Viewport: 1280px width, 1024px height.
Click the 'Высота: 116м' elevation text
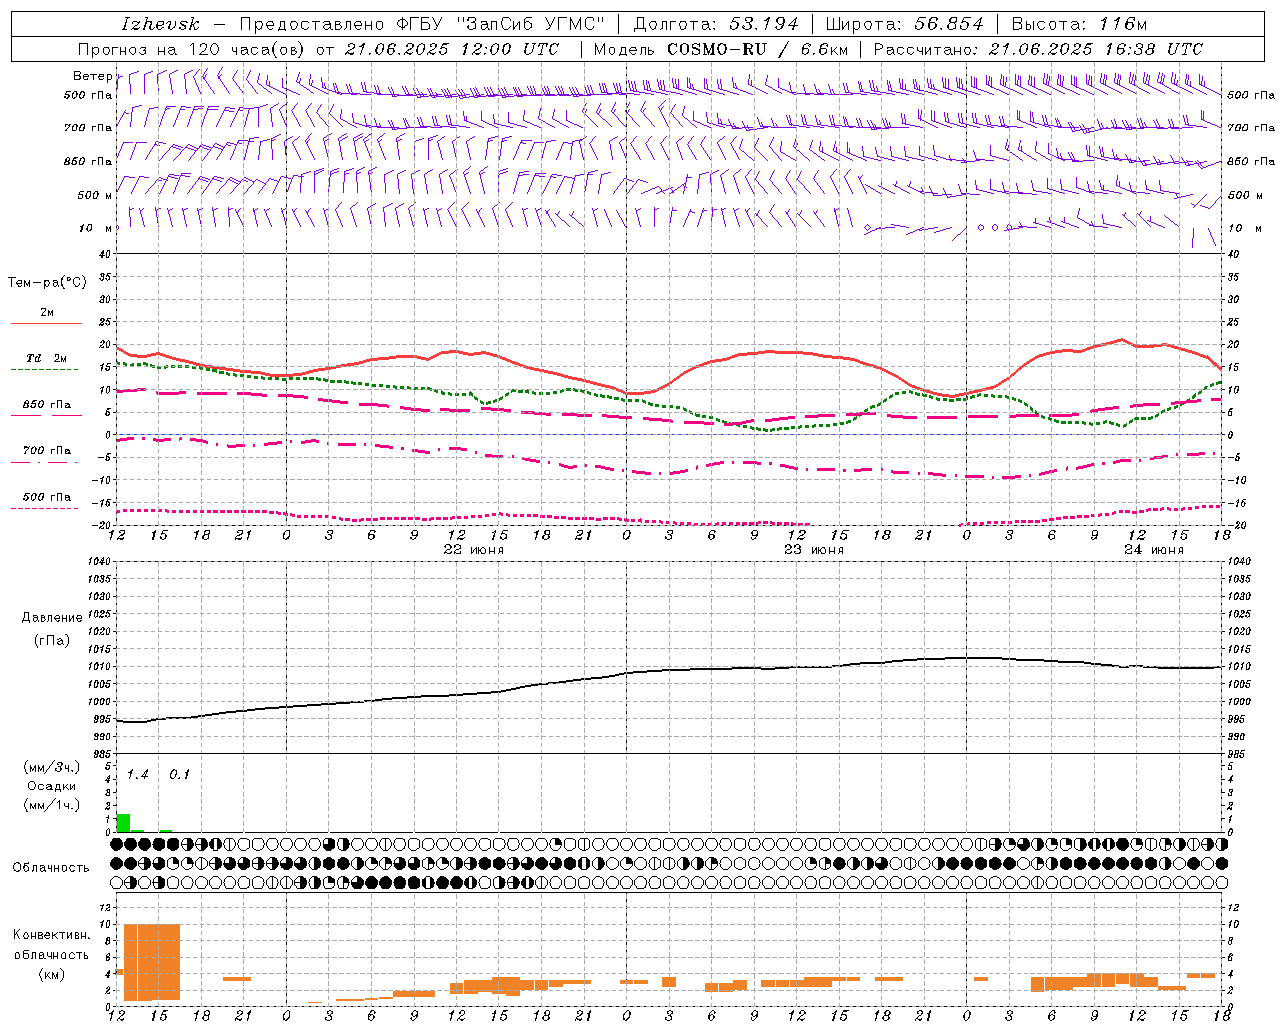1079,24
